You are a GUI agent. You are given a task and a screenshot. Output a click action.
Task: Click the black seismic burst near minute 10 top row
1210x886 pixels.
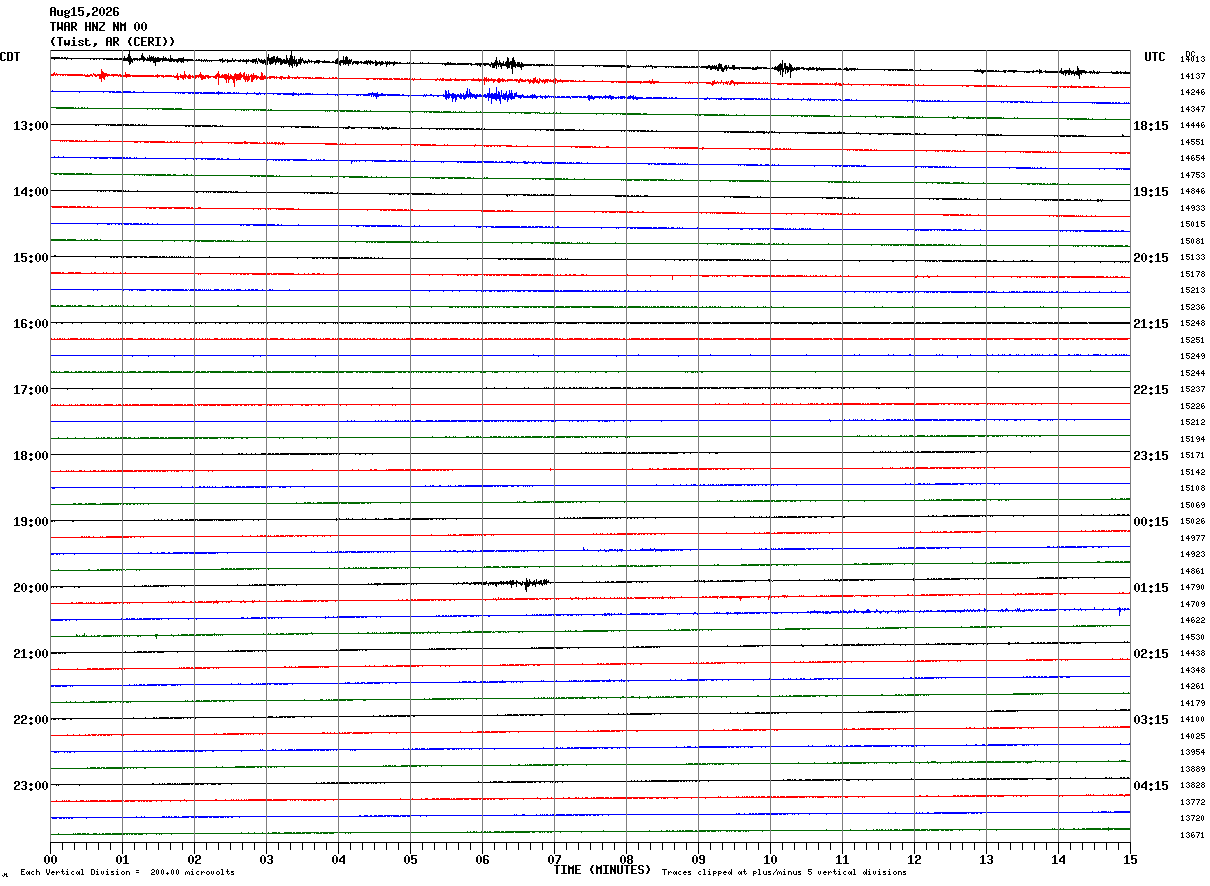pos(785,68)
